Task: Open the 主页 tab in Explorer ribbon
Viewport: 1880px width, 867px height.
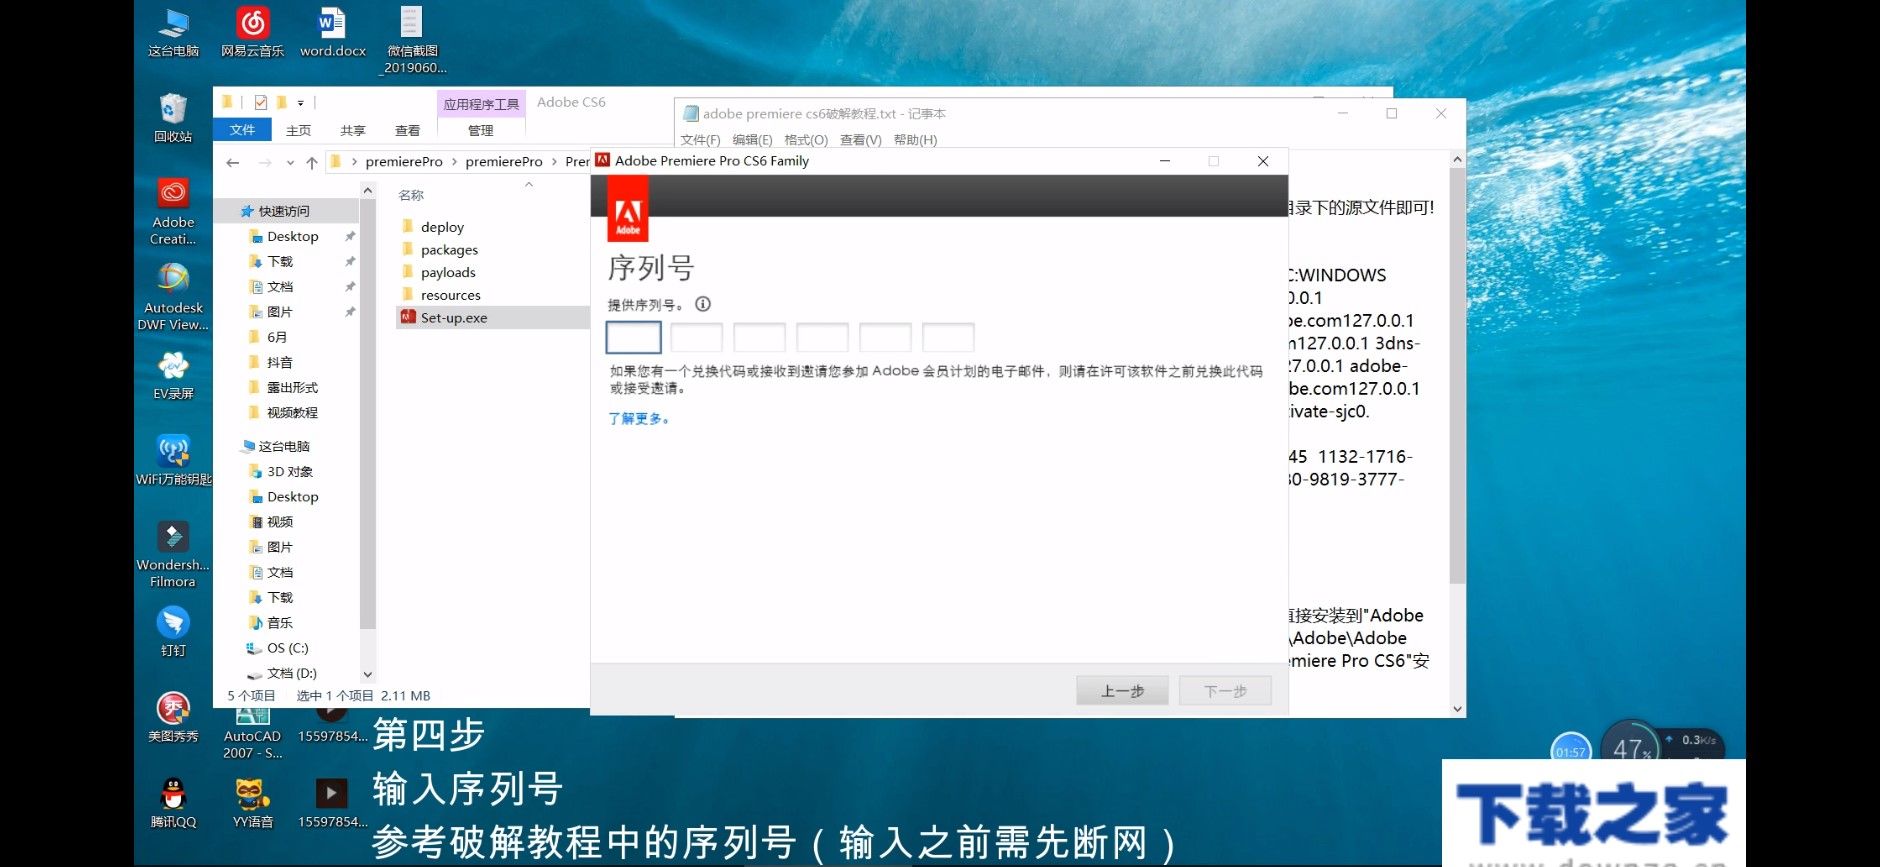Action: point(298,130)
